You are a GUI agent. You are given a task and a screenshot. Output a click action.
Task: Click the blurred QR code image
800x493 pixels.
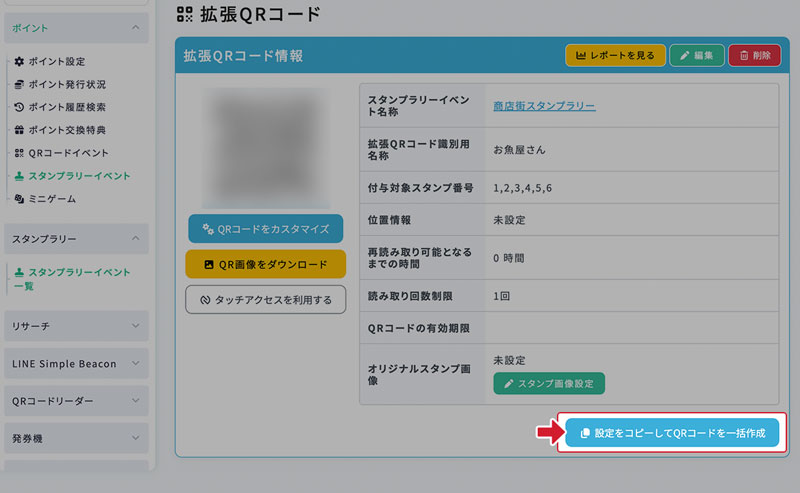[x=265, y=146]
